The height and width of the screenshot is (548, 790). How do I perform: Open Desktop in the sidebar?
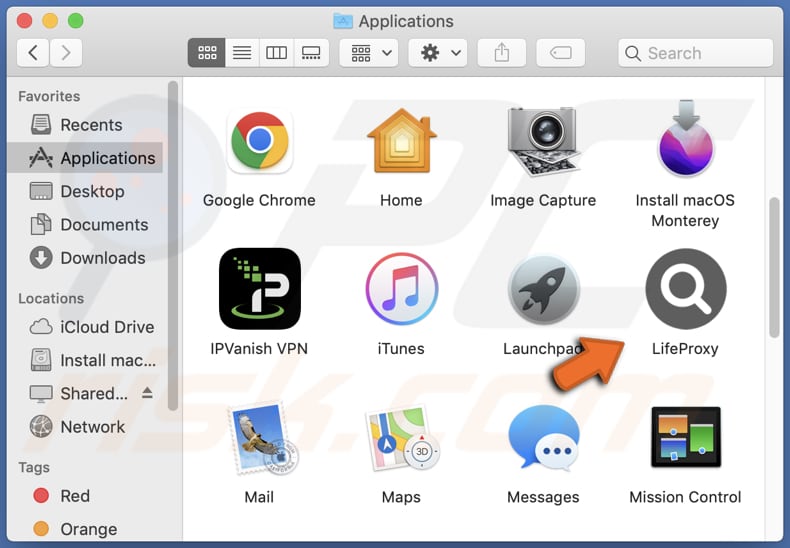pyautogui.click(x=85, y=191)
